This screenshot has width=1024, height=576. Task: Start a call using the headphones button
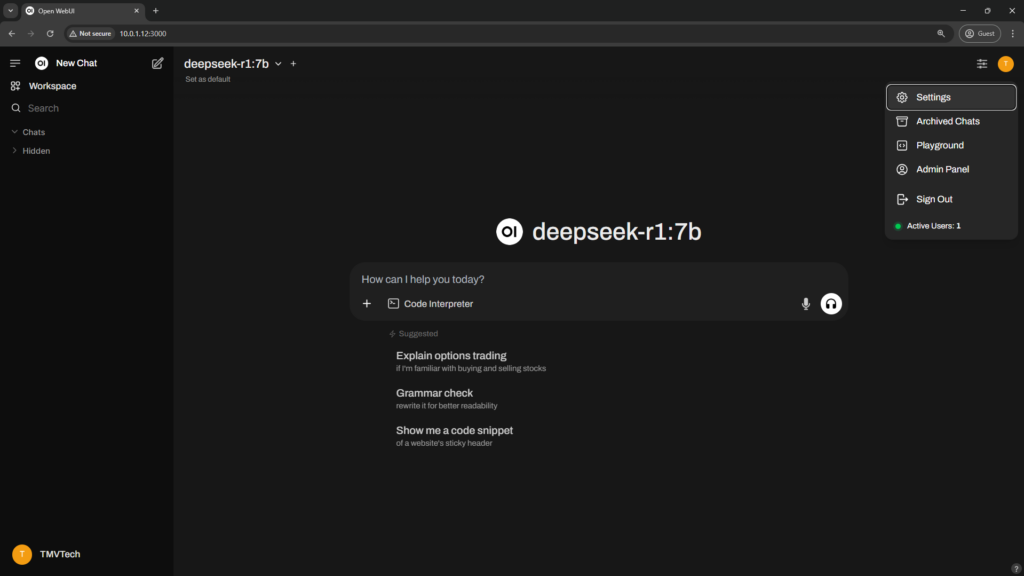[831, 304]
